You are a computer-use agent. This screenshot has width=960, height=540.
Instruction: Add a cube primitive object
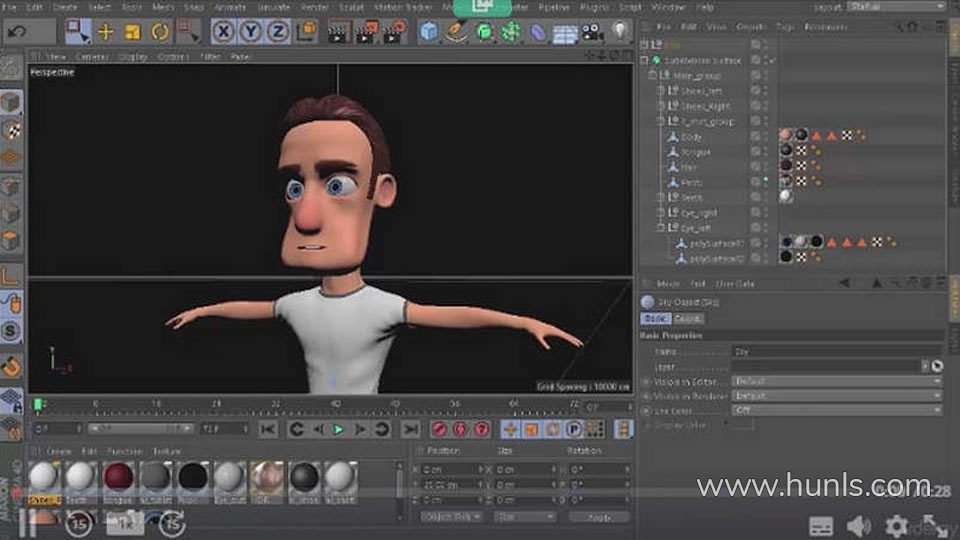(x=429, y=32)
